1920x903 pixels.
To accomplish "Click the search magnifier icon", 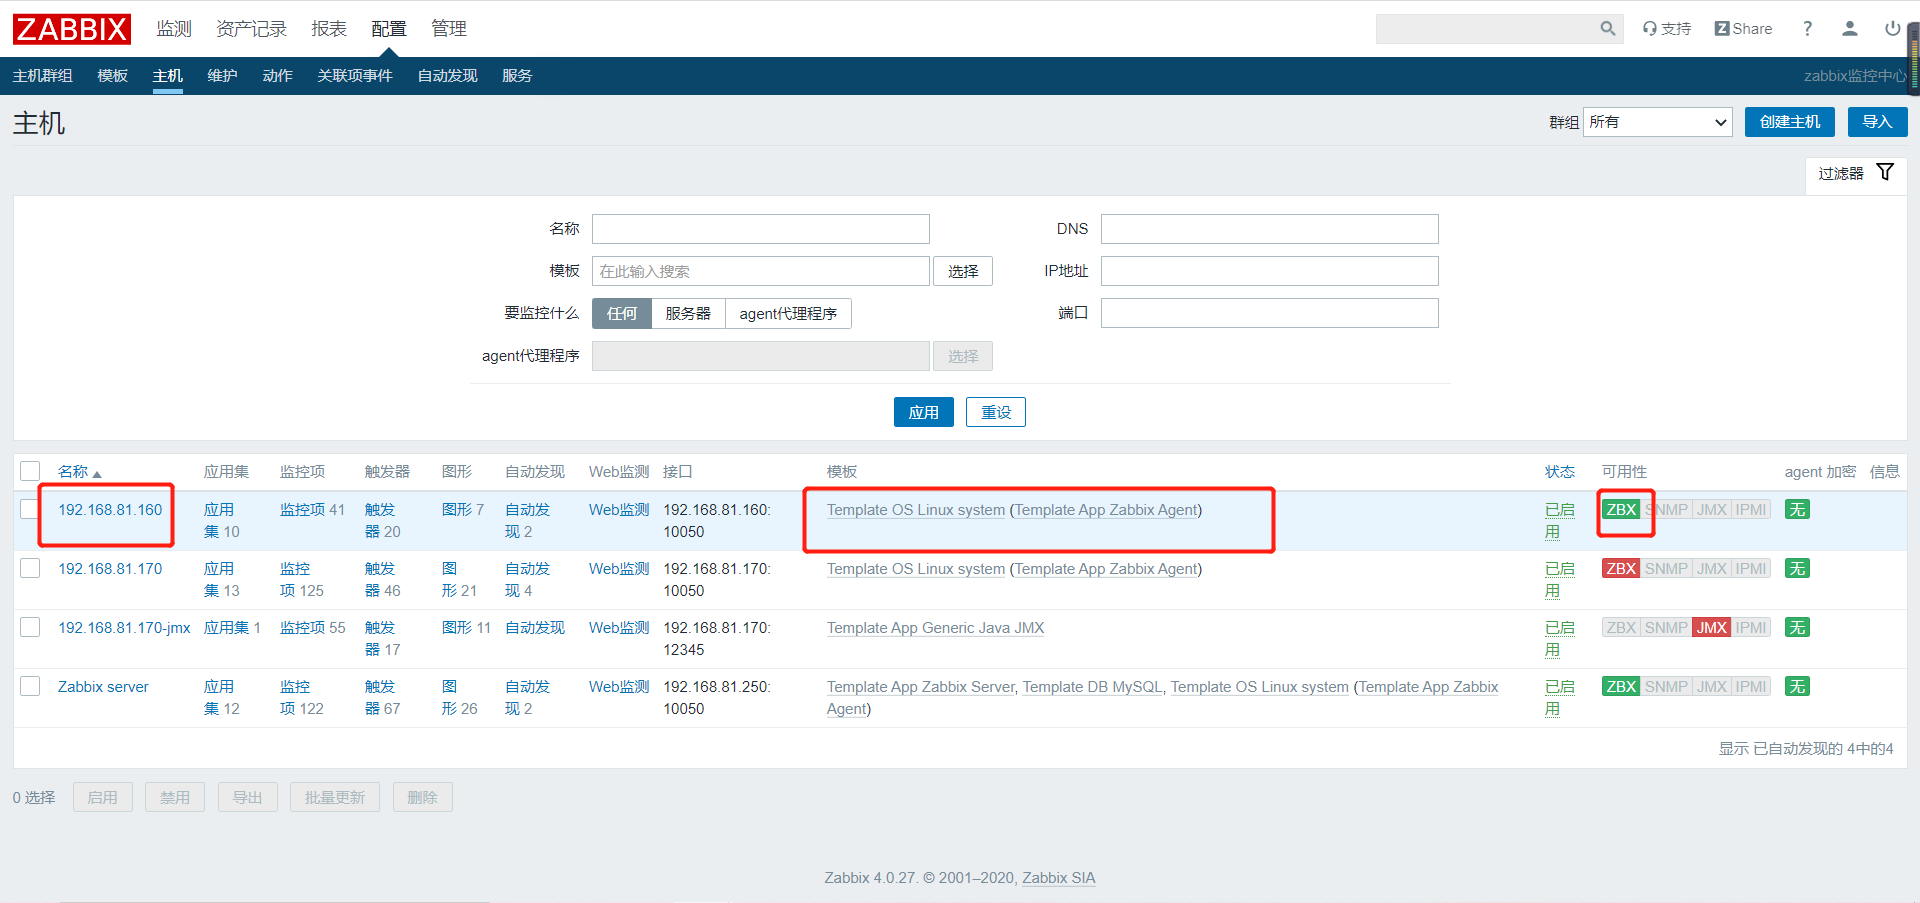I will point(1607,29).
